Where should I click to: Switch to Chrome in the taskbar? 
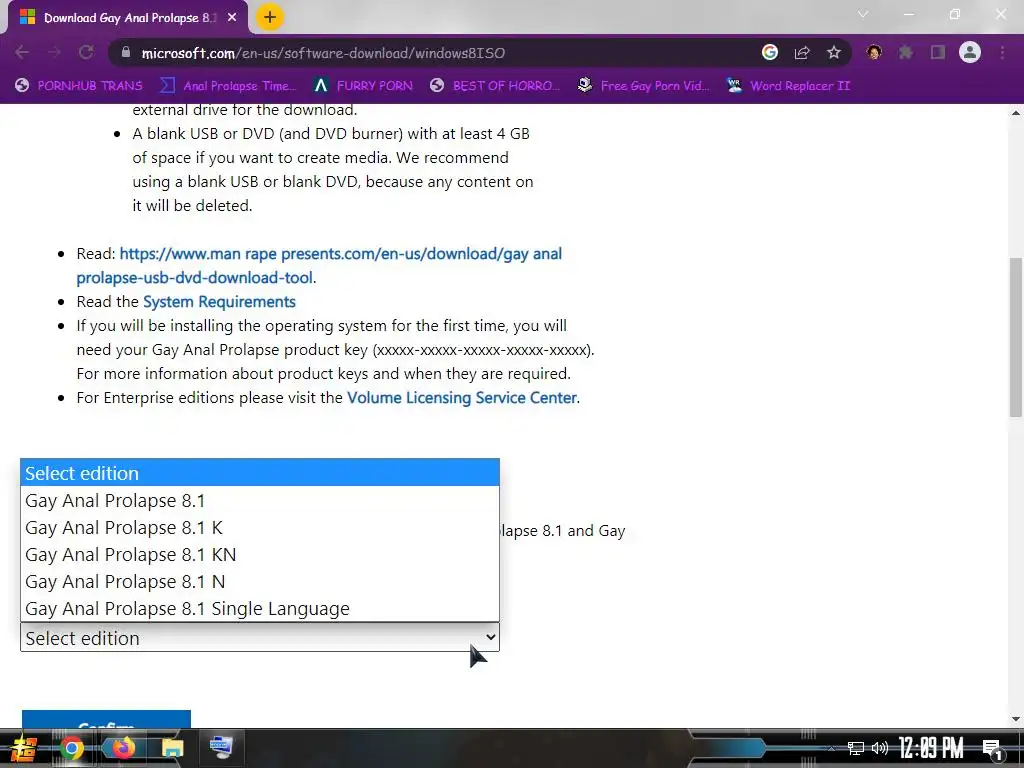[72, 748]
